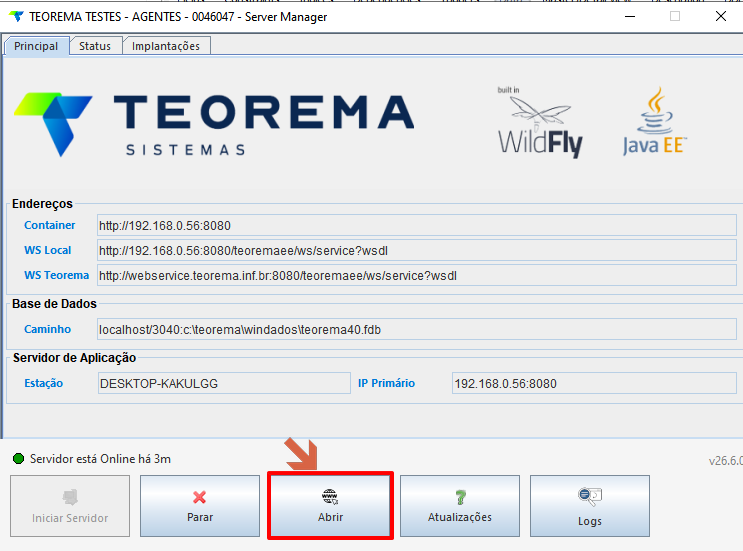The width and height of the screenshot is (743, 551).
Task: Click the WS Teorema label
Action: click(56, 275)
